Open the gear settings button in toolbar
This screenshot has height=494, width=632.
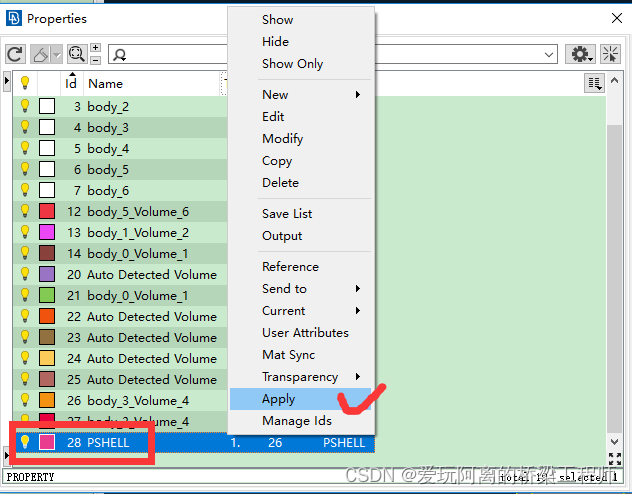point(580,54)
